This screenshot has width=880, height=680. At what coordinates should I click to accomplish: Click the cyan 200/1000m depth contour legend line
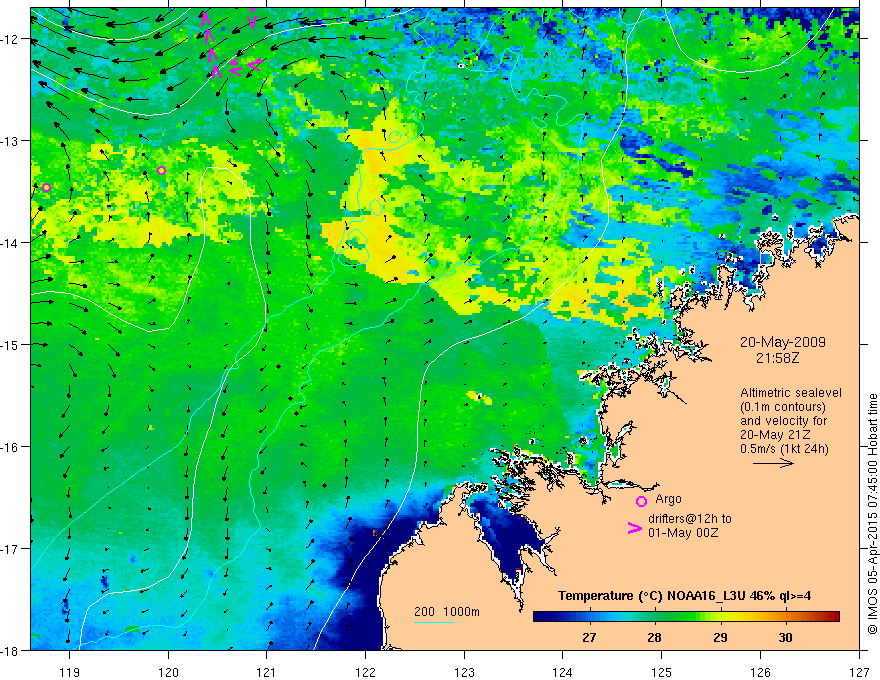pos(433,622)
